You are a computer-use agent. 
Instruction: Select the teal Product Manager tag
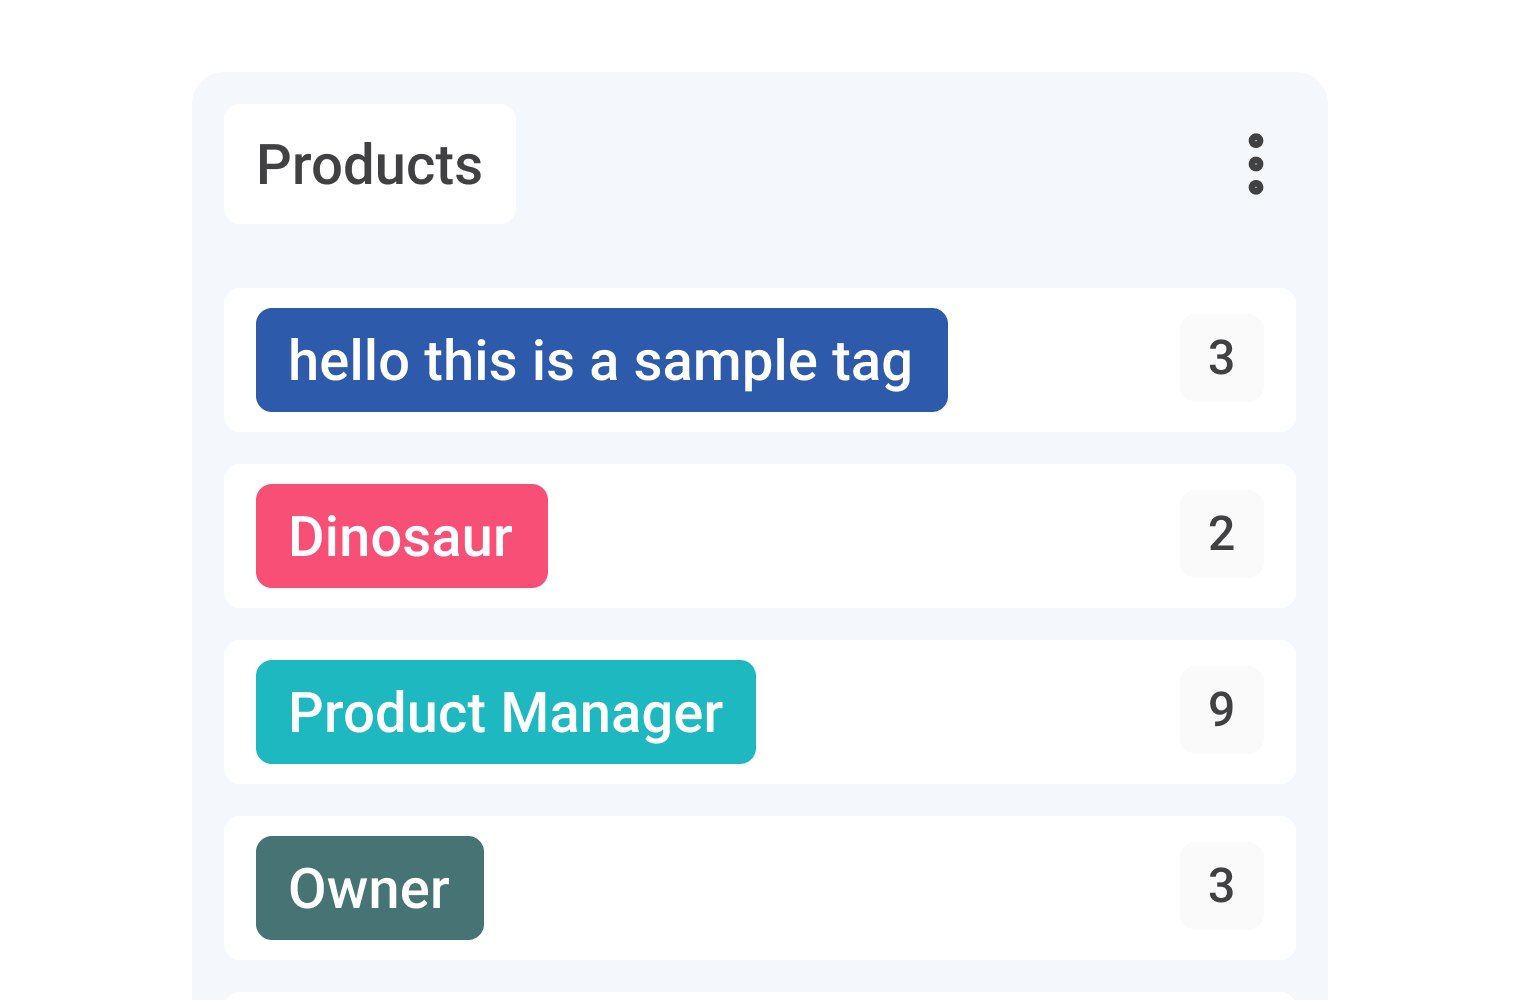pos(505,712)
